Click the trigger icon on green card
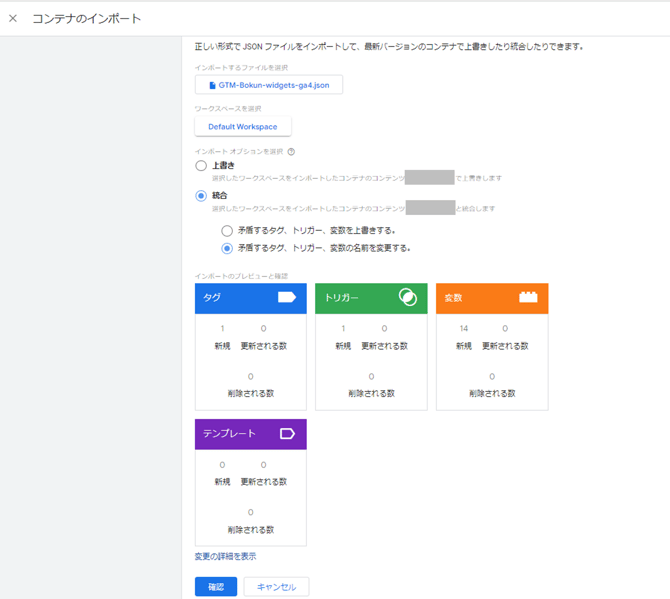 (x=407, y=298)
